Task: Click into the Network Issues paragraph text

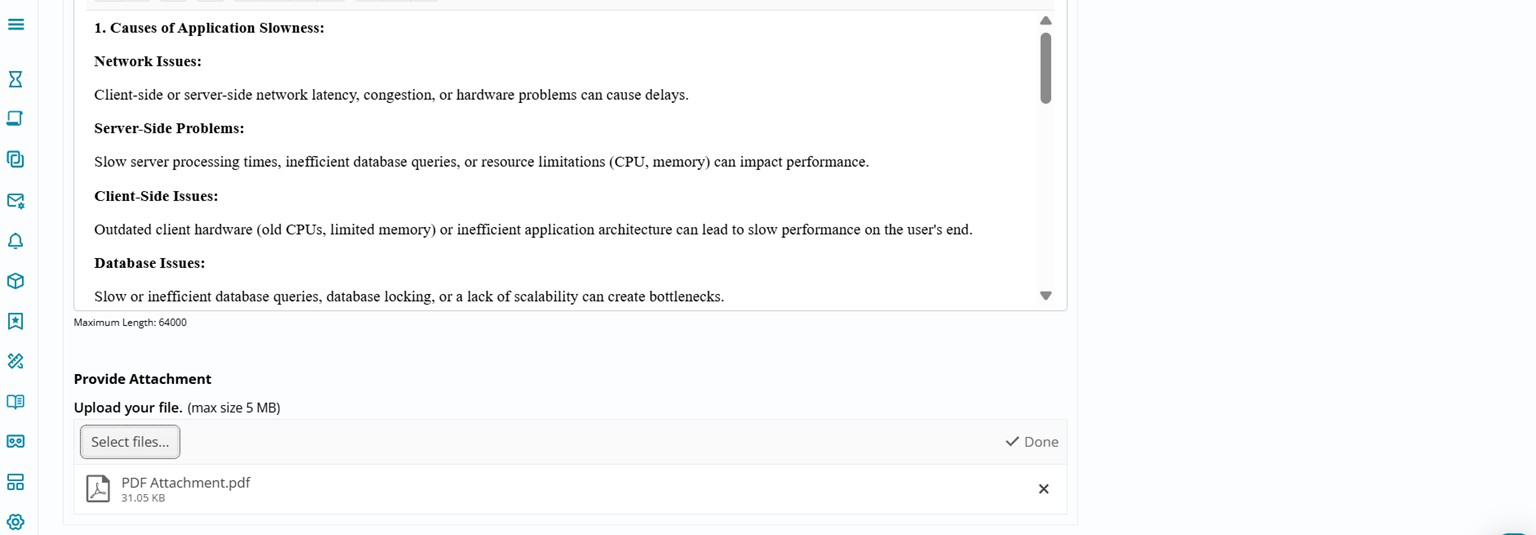Action: click(391, 95)
